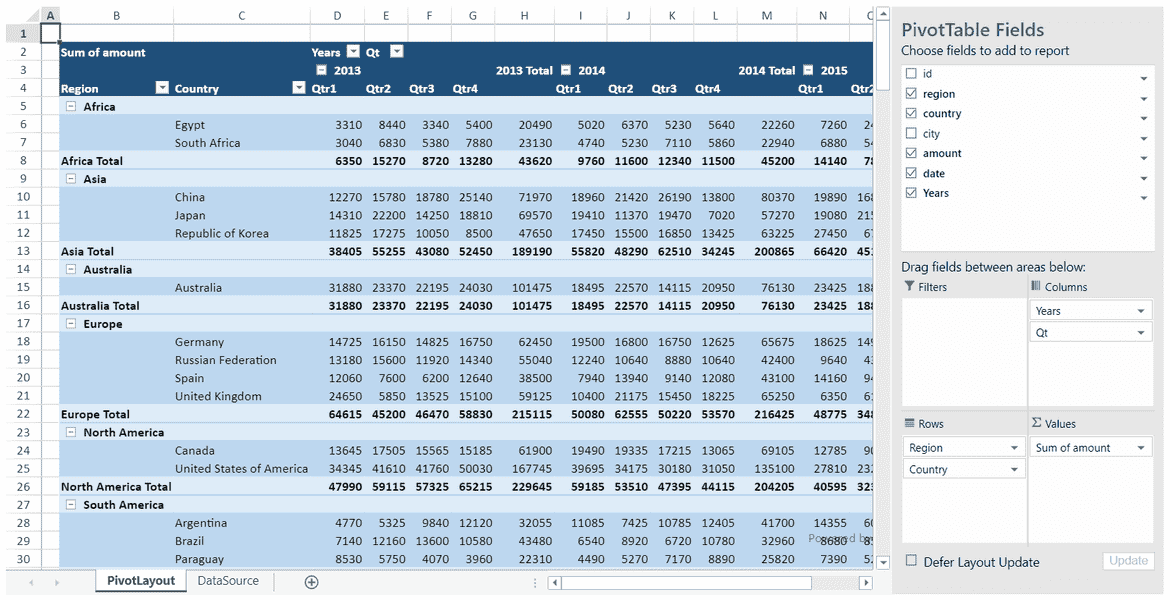Click the Sigma icon beside Values label
This screenshot has height=600, width=1170.
(x=1036, y=423)
